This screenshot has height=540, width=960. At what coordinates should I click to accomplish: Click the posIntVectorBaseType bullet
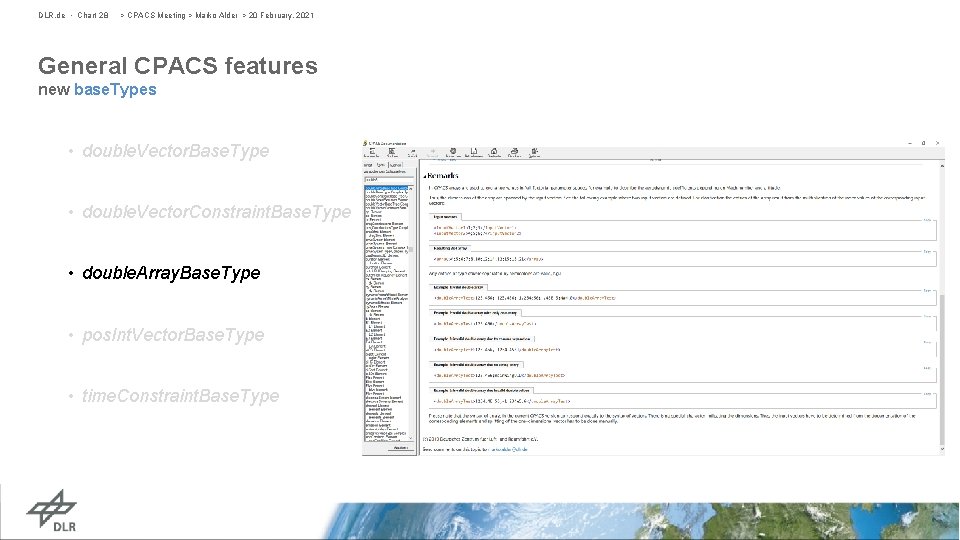(173, 335)
